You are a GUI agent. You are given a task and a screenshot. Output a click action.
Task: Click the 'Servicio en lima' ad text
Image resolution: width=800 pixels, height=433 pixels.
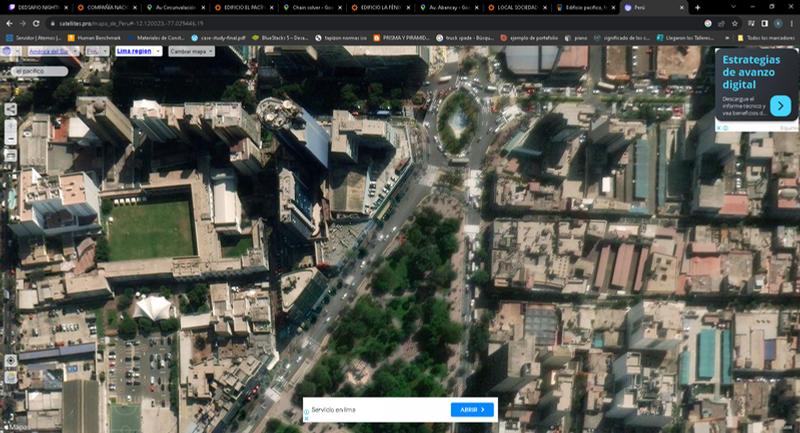tap(333, 410)
